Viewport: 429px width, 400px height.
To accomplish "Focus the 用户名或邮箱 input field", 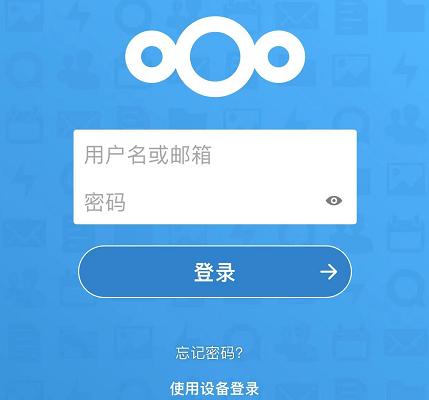I will (215, 154).
